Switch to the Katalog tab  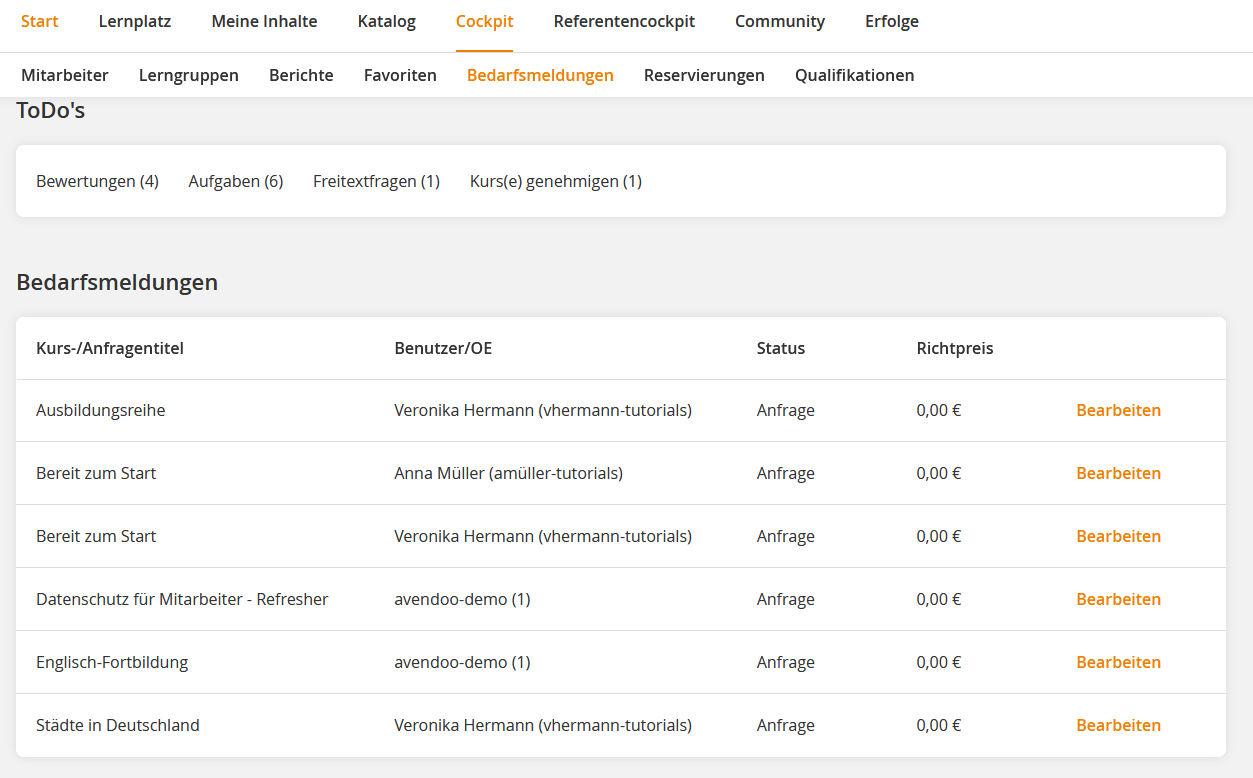[x=386, y=21]
